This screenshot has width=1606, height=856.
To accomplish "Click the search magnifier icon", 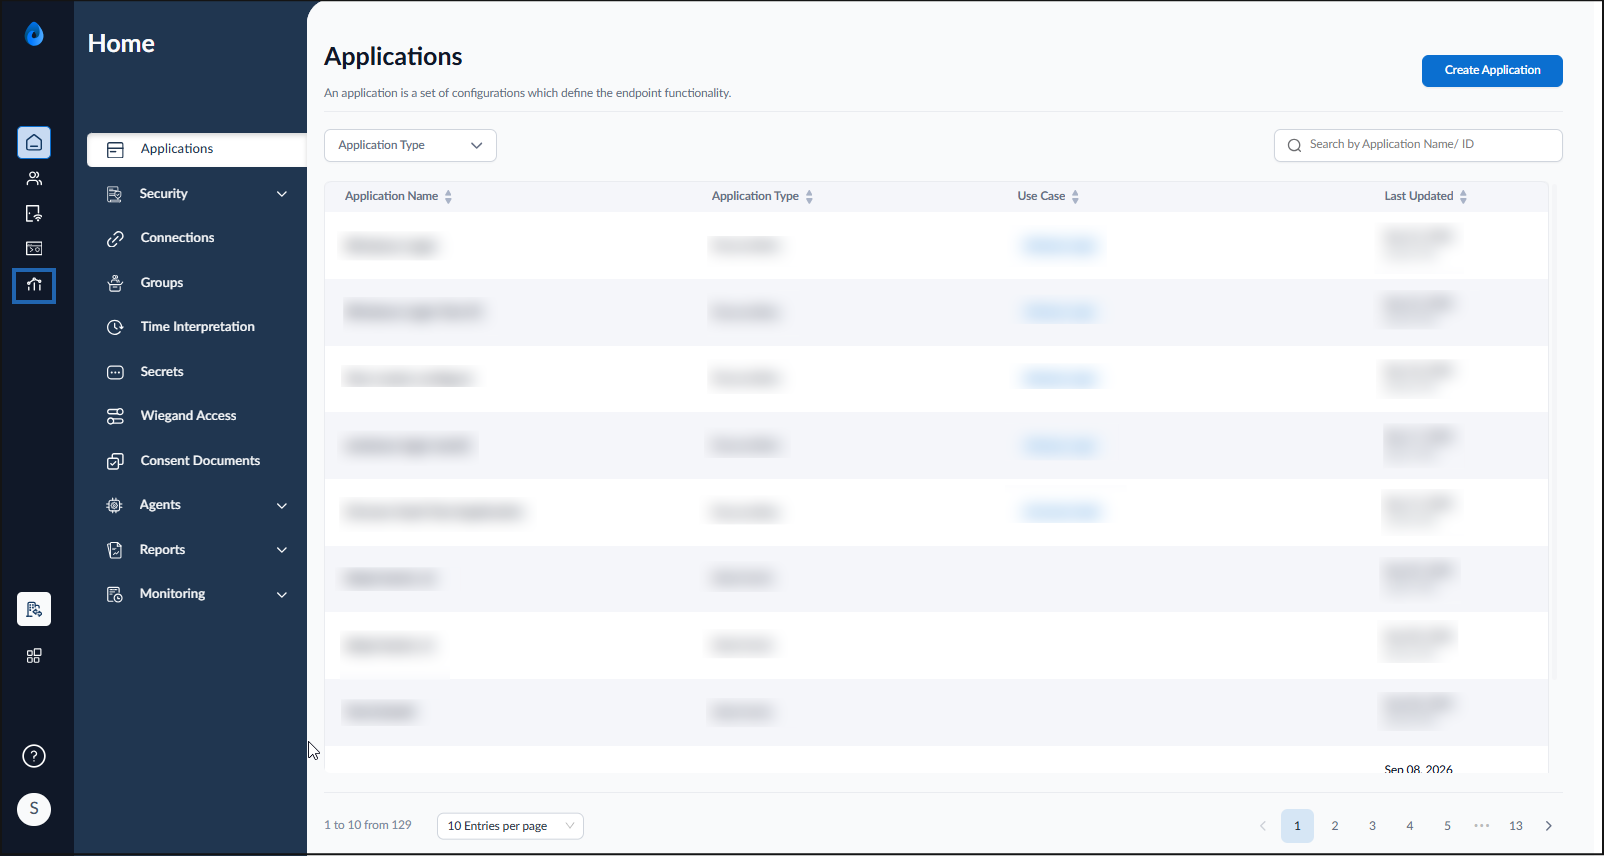I will click(1294, 145).
